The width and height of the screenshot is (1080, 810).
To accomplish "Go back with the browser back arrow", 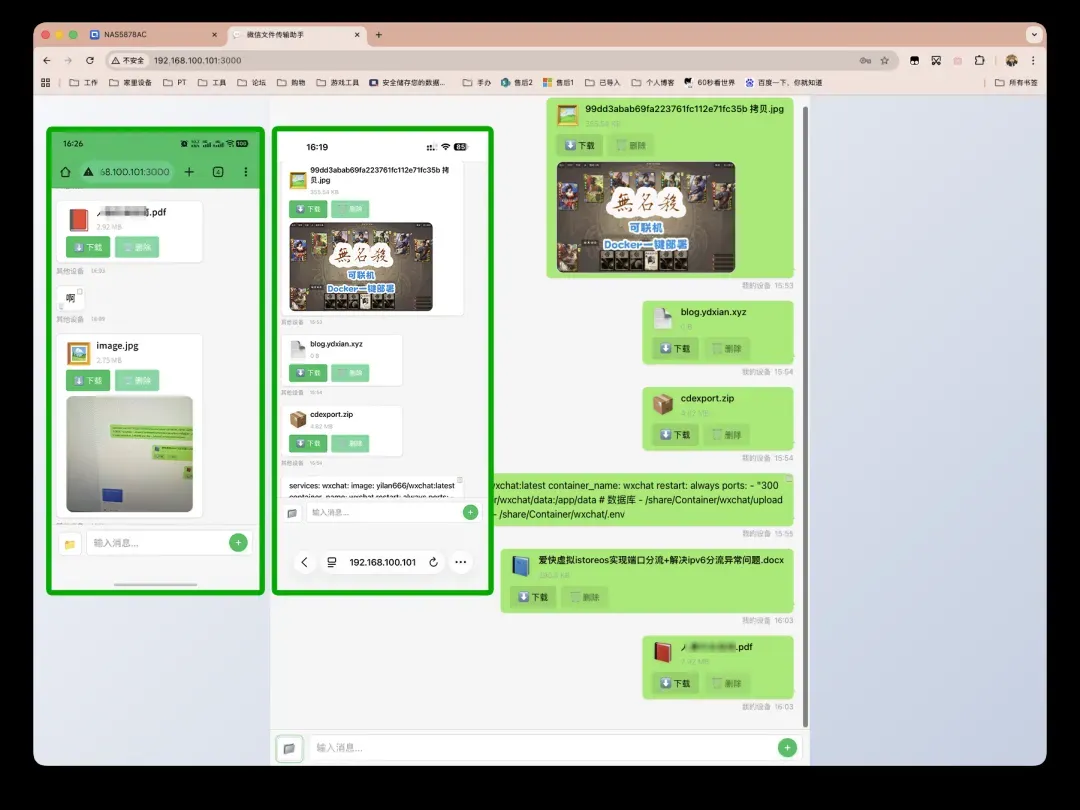I will click(47, 61).
